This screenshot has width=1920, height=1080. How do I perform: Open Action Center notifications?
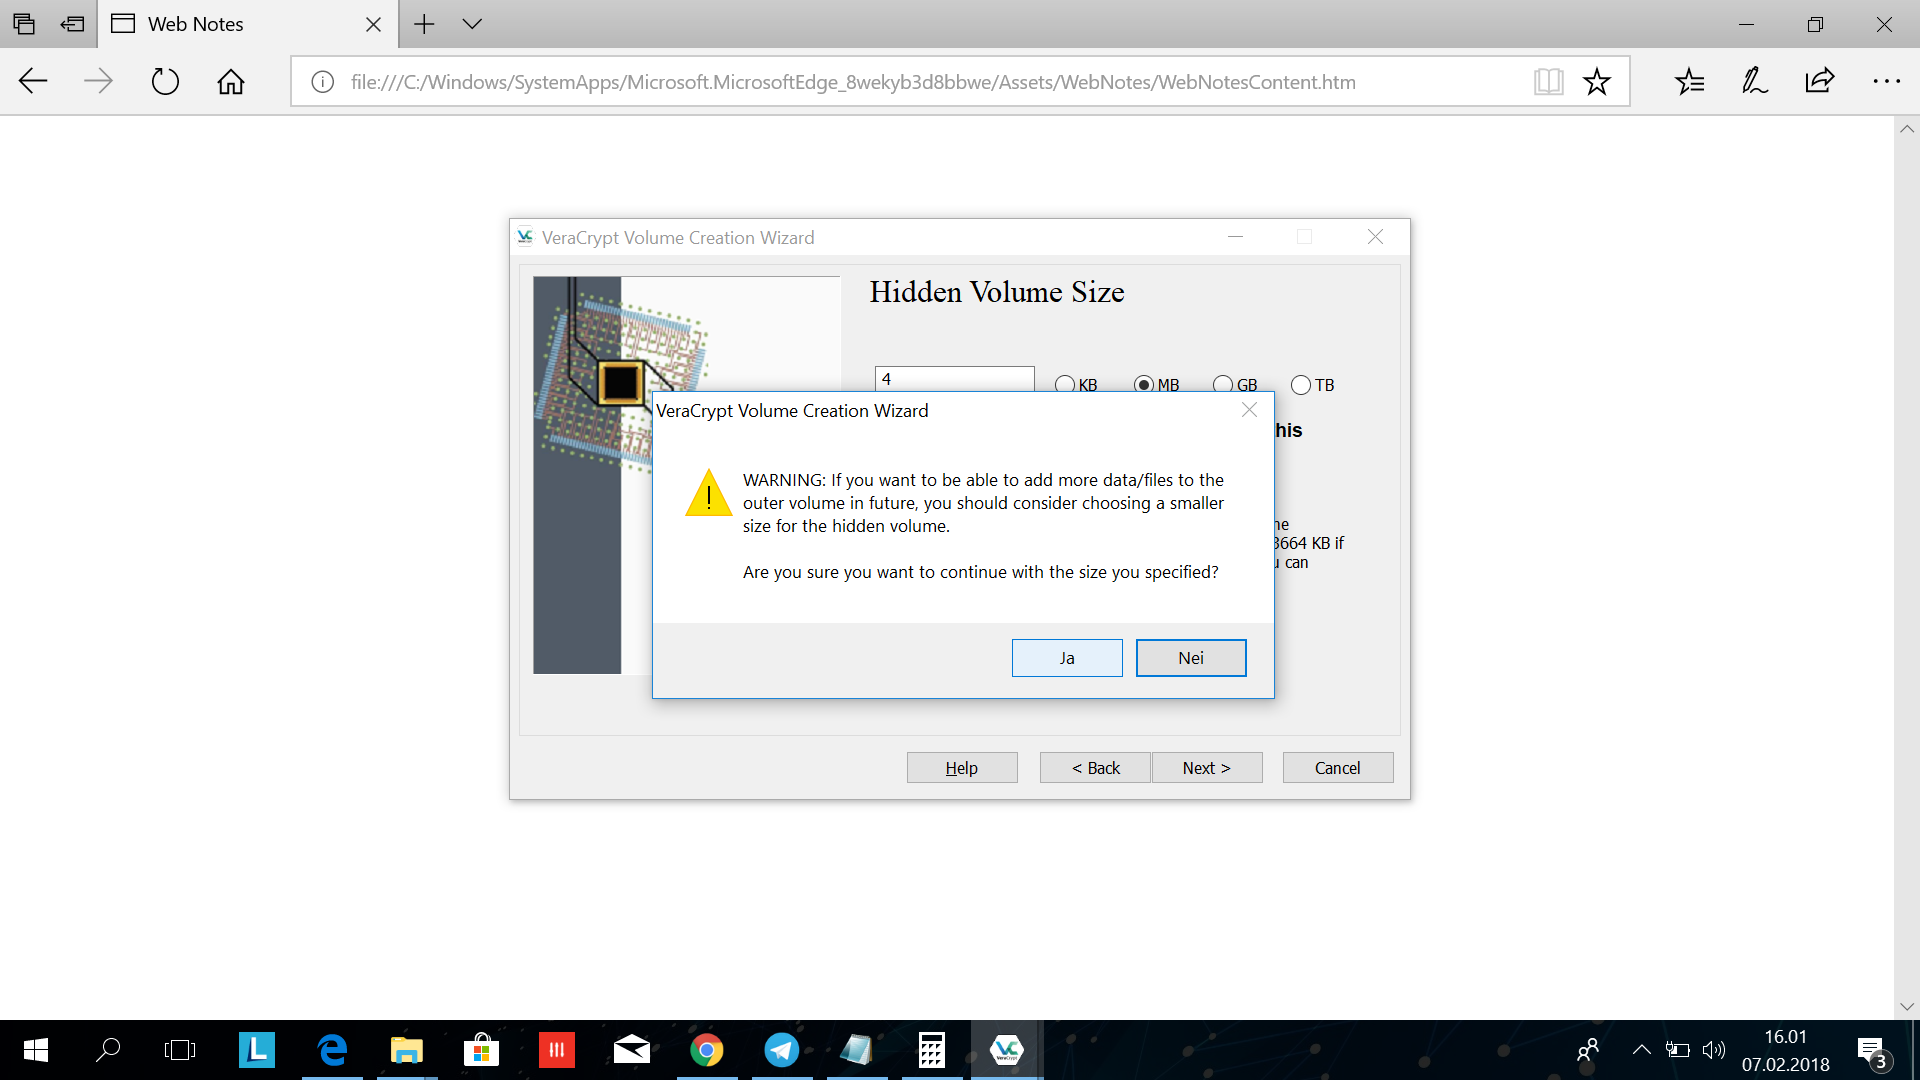tap(1872, 1050)
